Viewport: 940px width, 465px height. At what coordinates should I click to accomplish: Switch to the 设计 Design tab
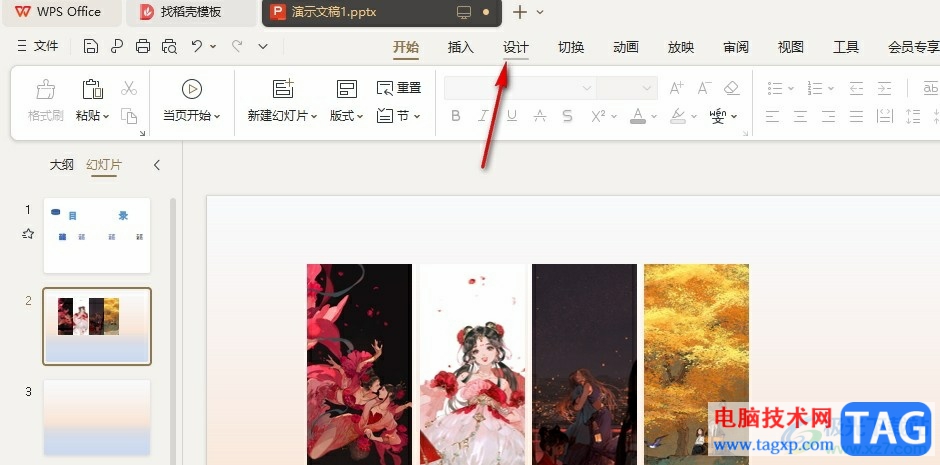[516, 47]
